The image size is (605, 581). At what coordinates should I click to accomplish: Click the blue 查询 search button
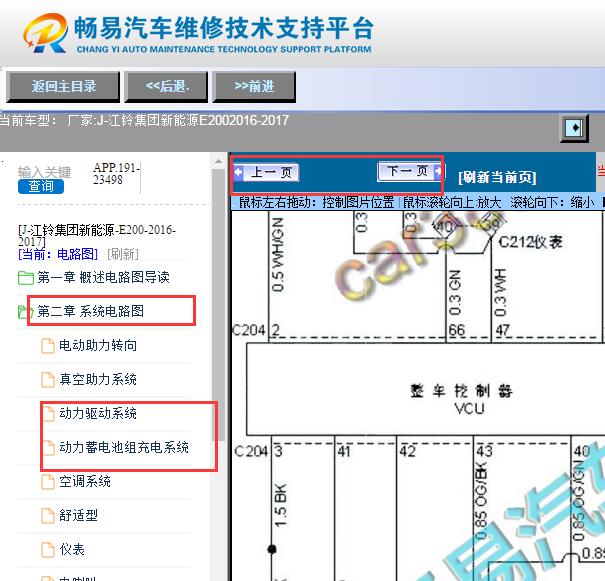click(x=41, y=186)
